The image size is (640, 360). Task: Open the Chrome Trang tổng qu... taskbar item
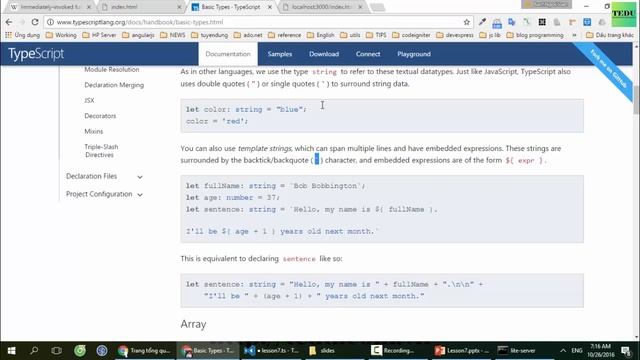[x=144, y=351]
